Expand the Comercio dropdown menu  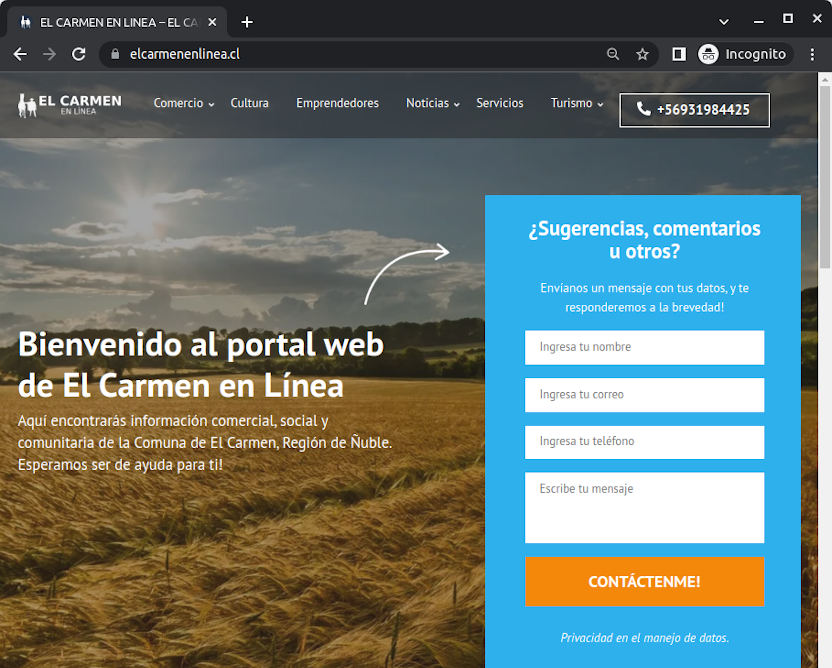[x=178, y=103]
